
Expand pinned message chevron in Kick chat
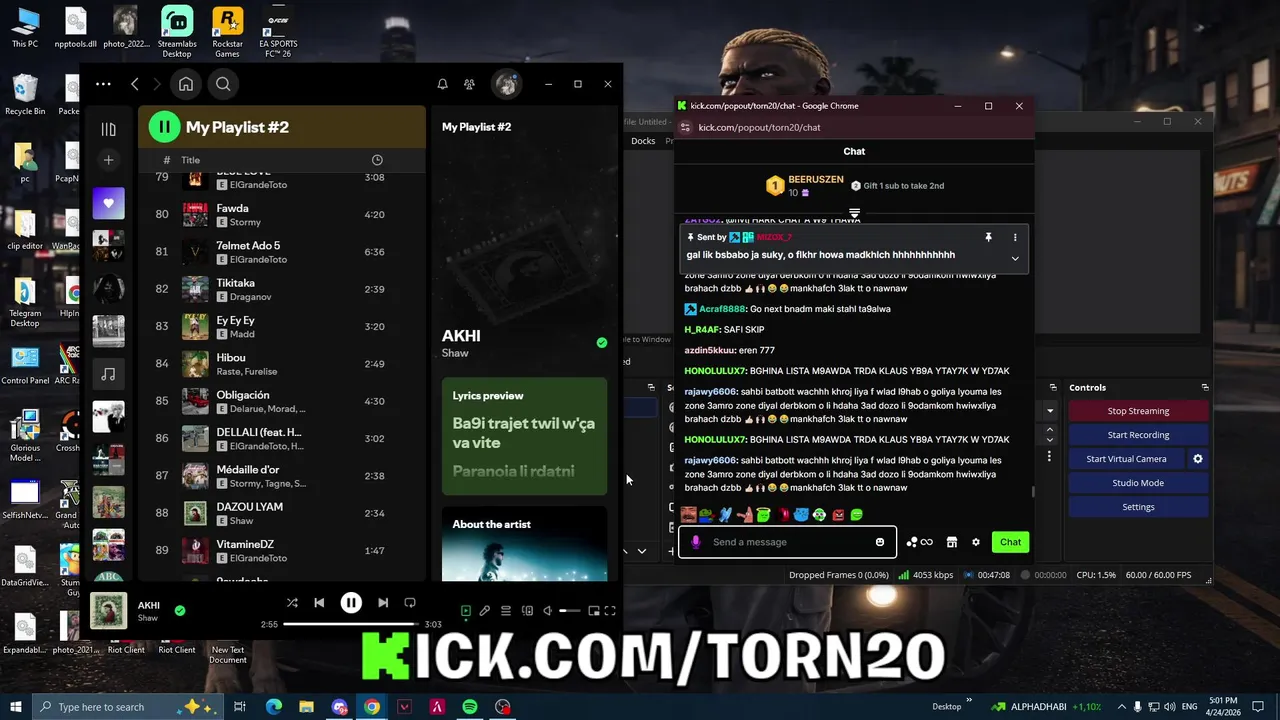pos(1015,258)
